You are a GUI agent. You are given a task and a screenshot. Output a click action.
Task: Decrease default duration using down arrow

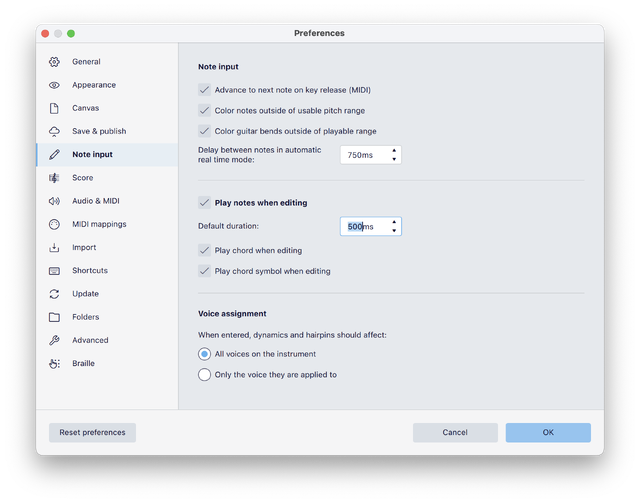pyautogui.click(x=394, y=231)
